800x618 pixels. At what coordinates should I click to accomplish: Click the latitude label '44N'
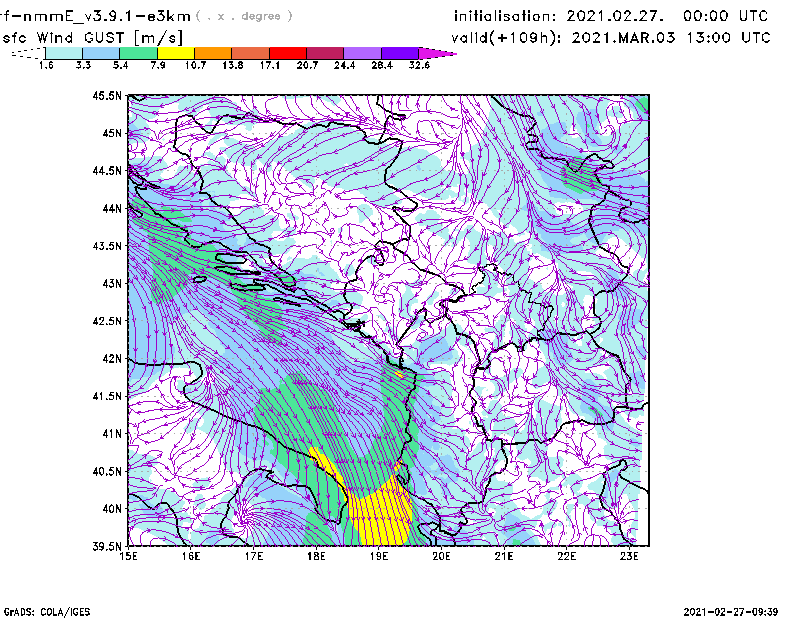coord(112,208)
